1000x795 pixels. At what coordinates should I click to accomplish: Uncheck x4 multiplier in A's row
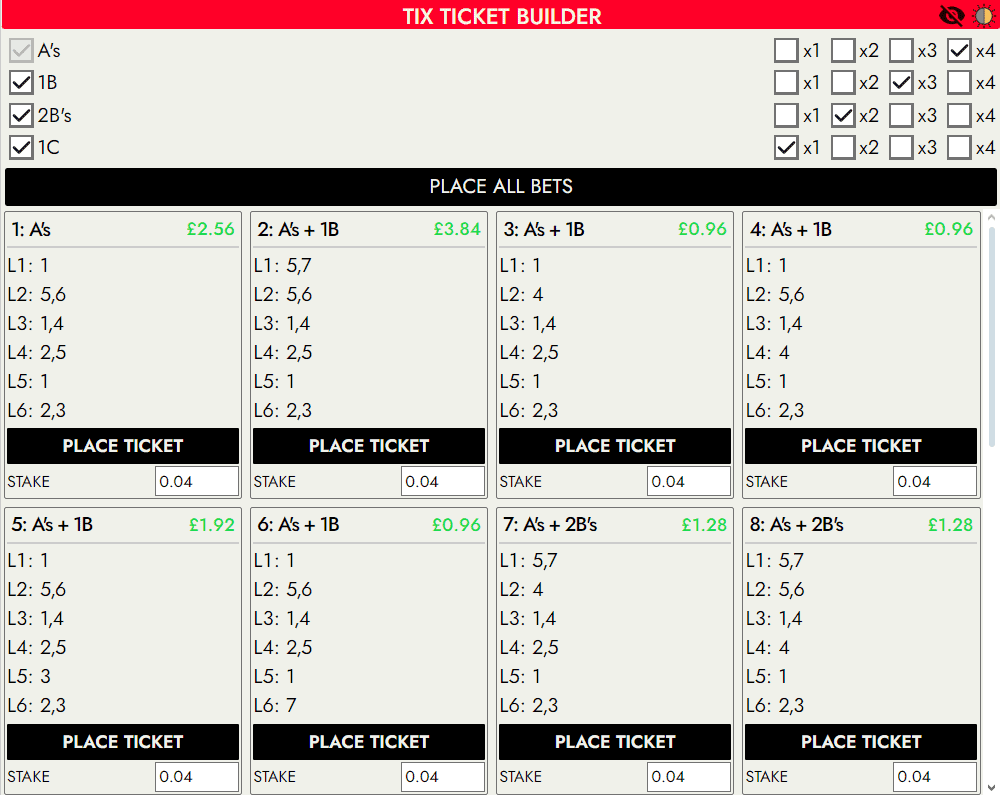[960, 50]
